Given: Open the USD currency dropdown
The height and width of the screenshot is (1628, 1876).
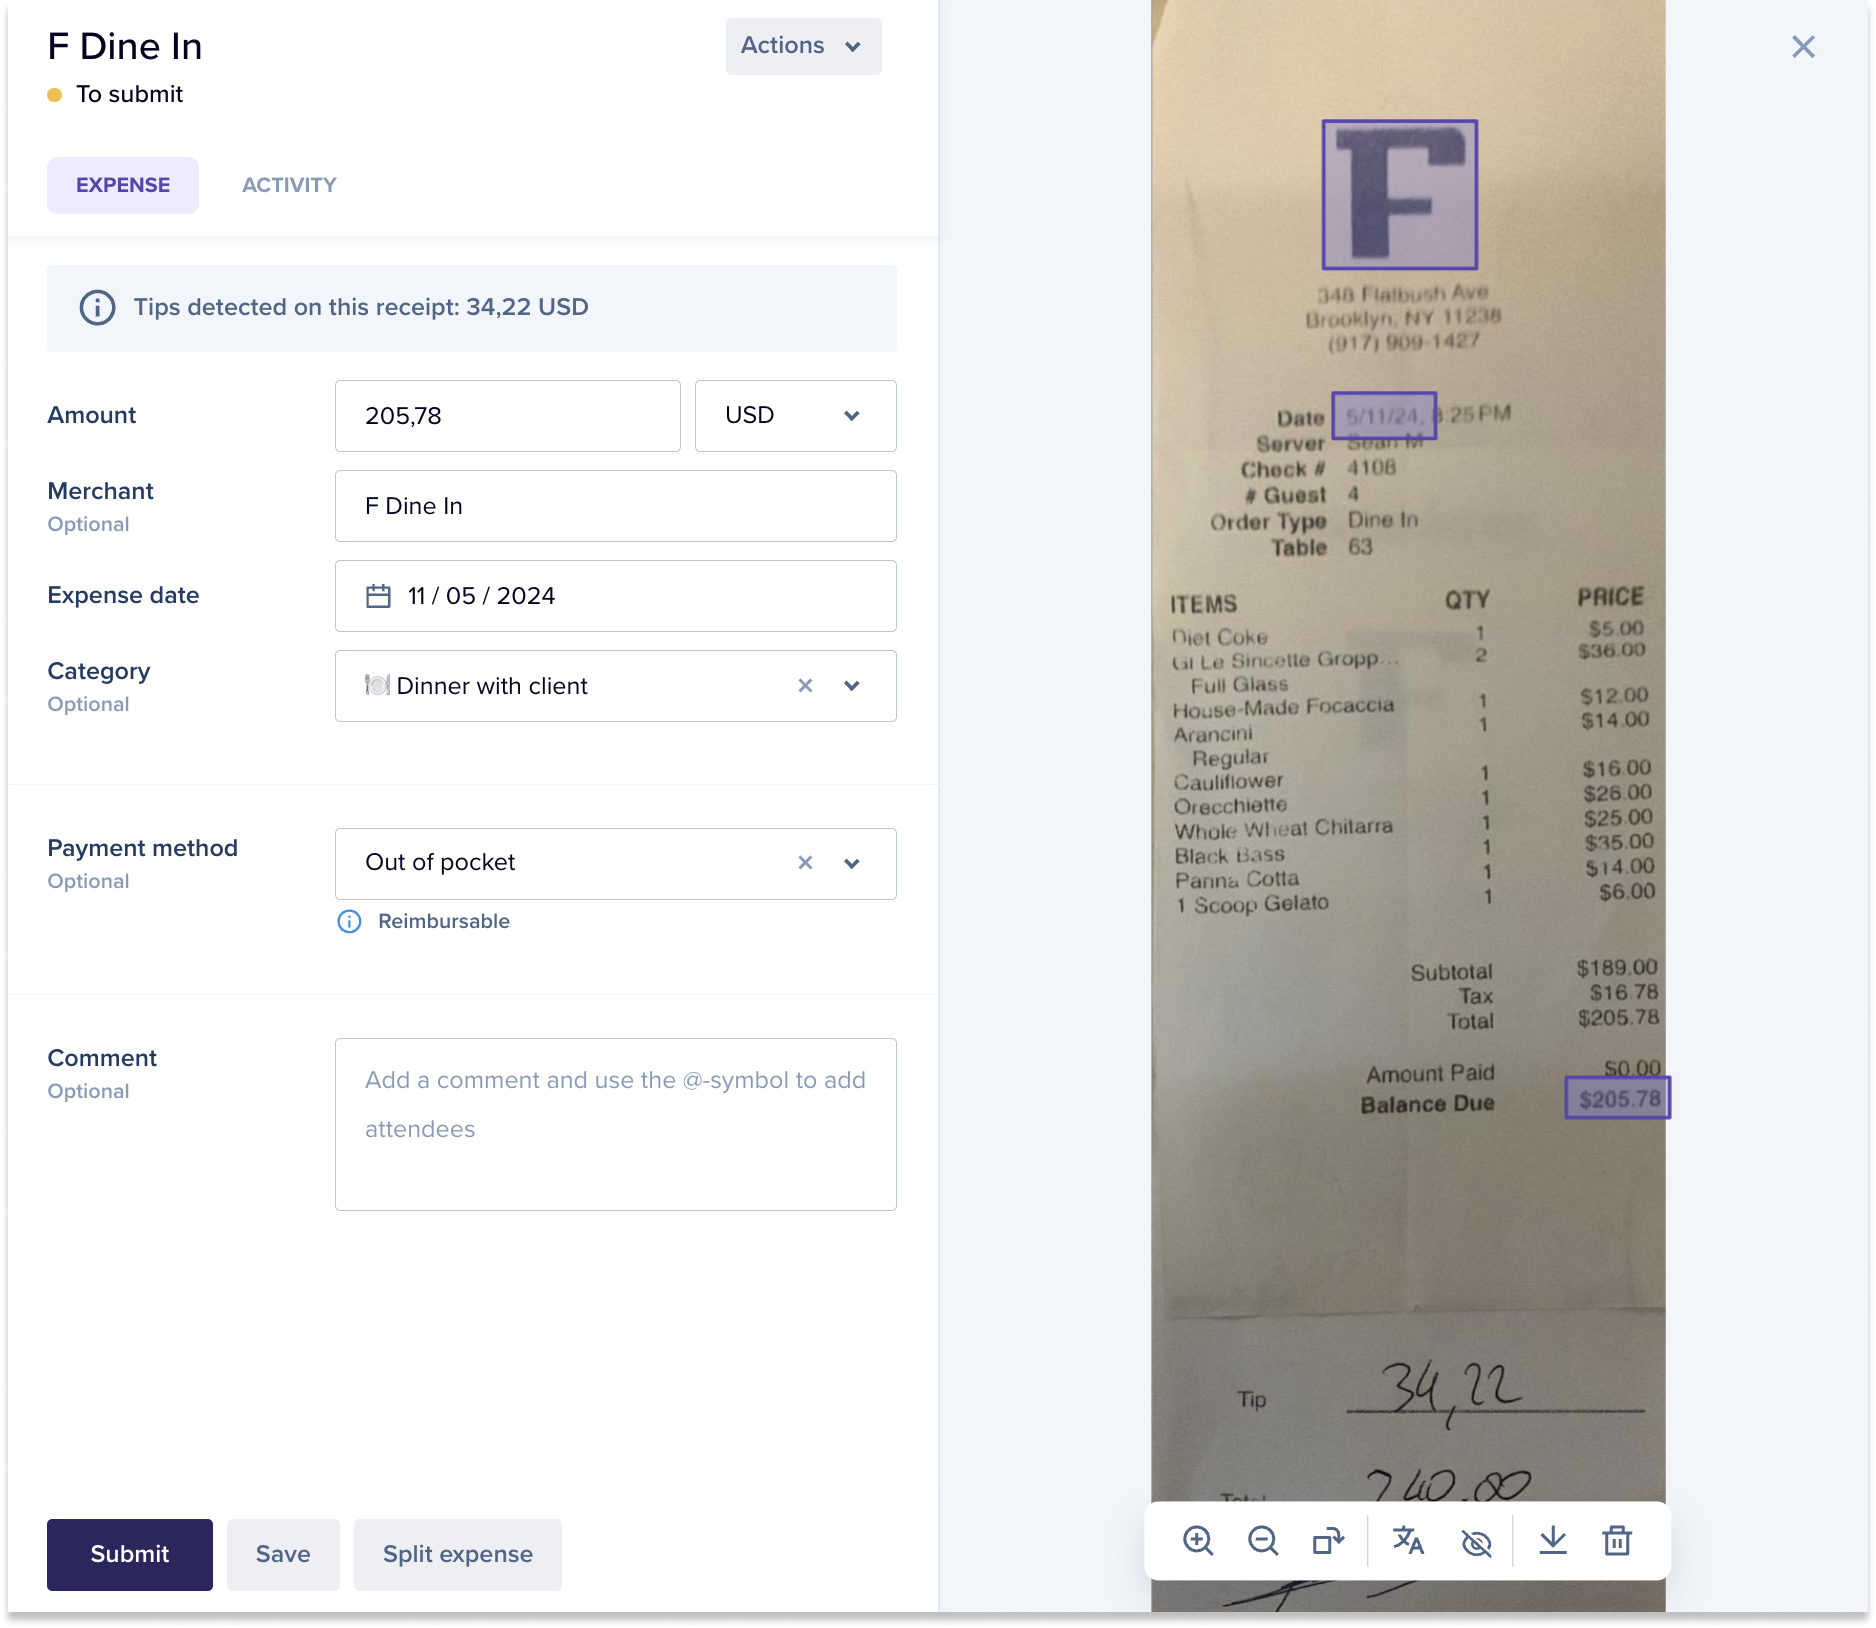Looking at the screenshot, I should (795, 416).
